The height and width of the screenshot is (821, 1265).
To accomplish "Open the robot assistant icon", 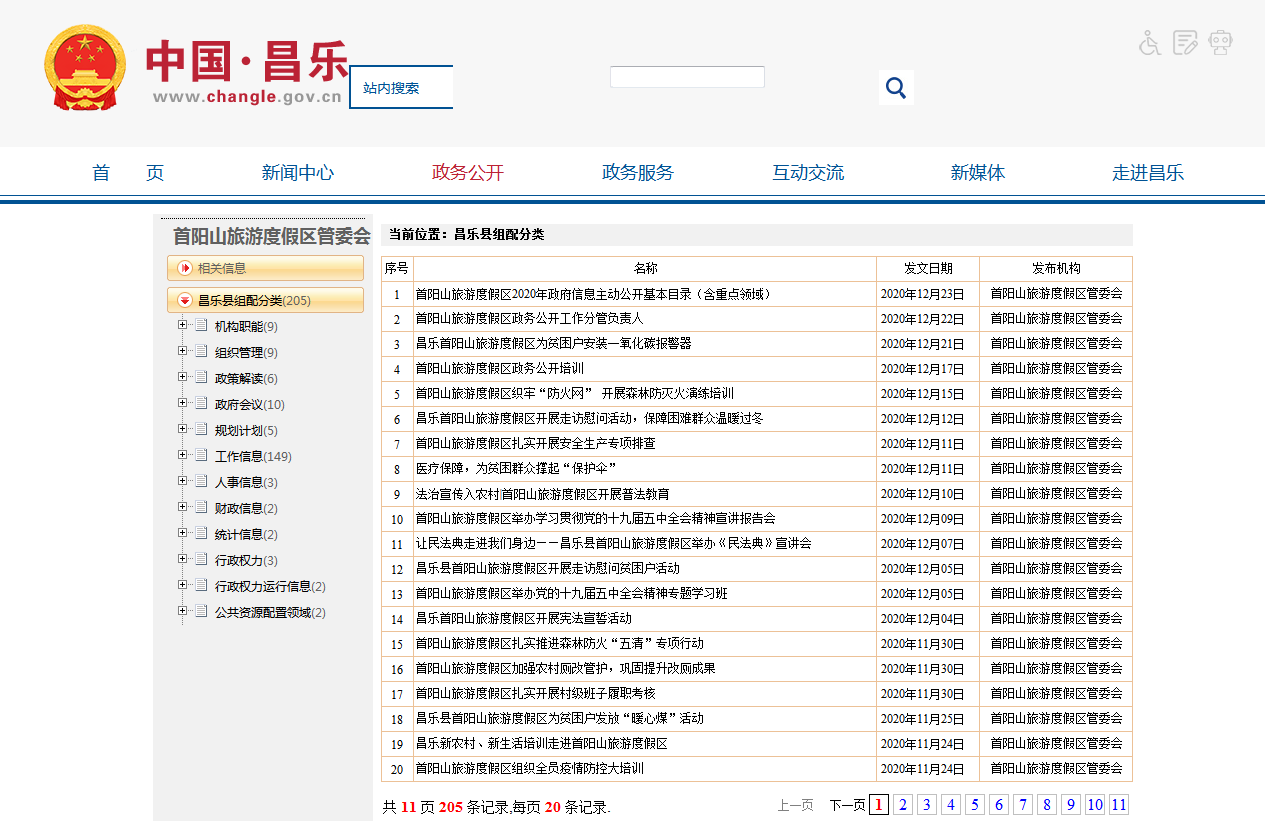I will (x=1220, y=43).
